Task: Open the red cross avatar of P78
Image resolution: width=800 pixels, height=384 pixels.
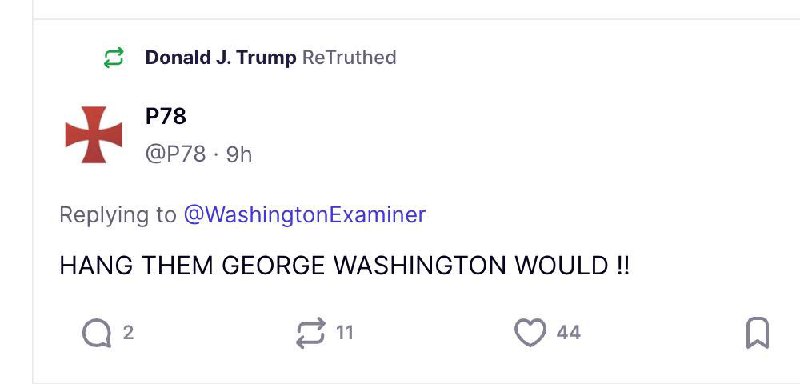Action: click(x=94, y=135)
